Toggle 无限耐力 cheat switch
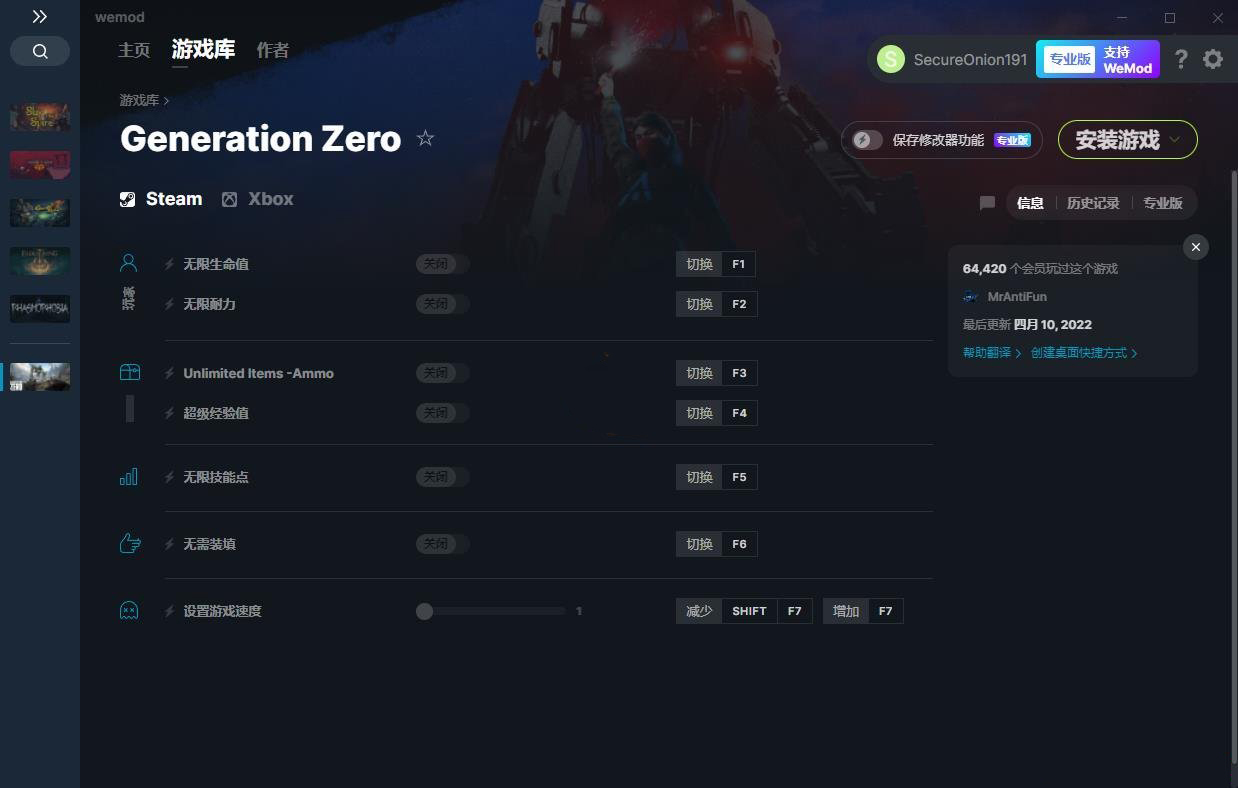 click(x=443, y=304)
